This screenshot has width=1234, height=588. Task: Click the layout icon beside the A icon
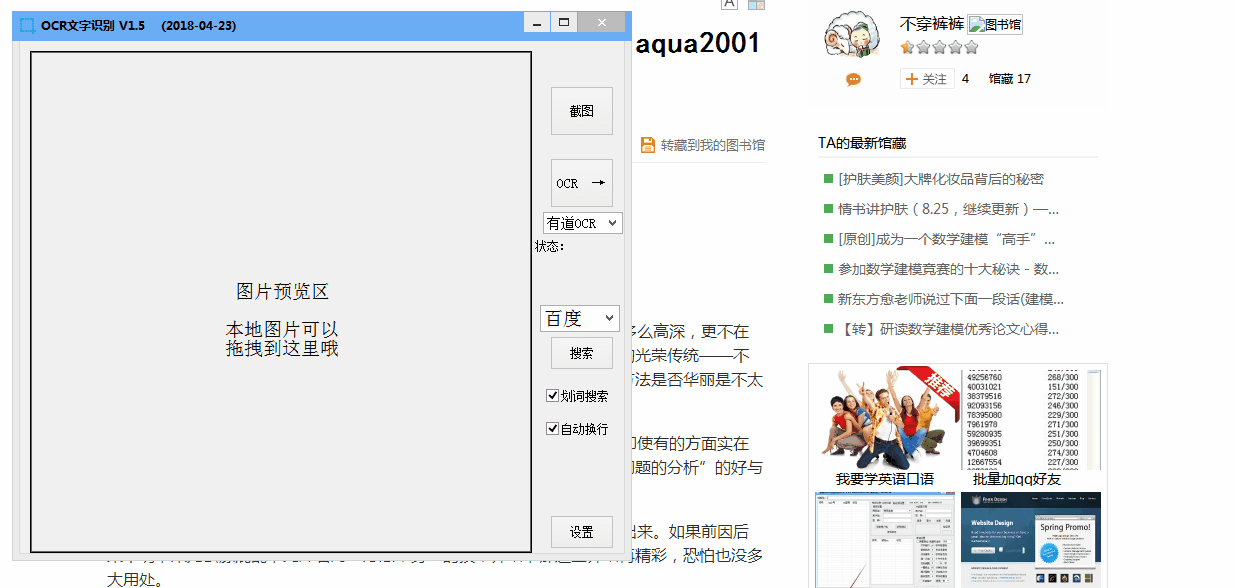(756, 4)
